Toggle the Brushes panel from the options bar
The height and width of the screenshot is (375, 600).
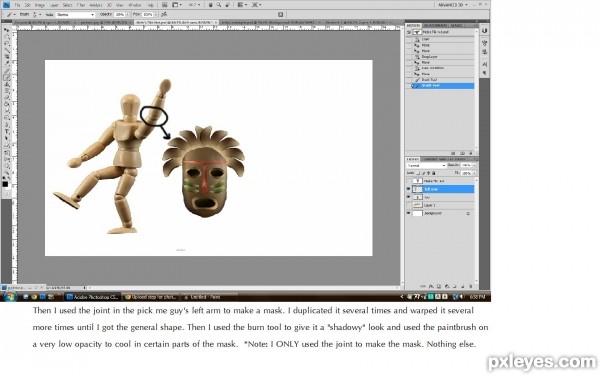pyautogui.click(x=280, y=14)
